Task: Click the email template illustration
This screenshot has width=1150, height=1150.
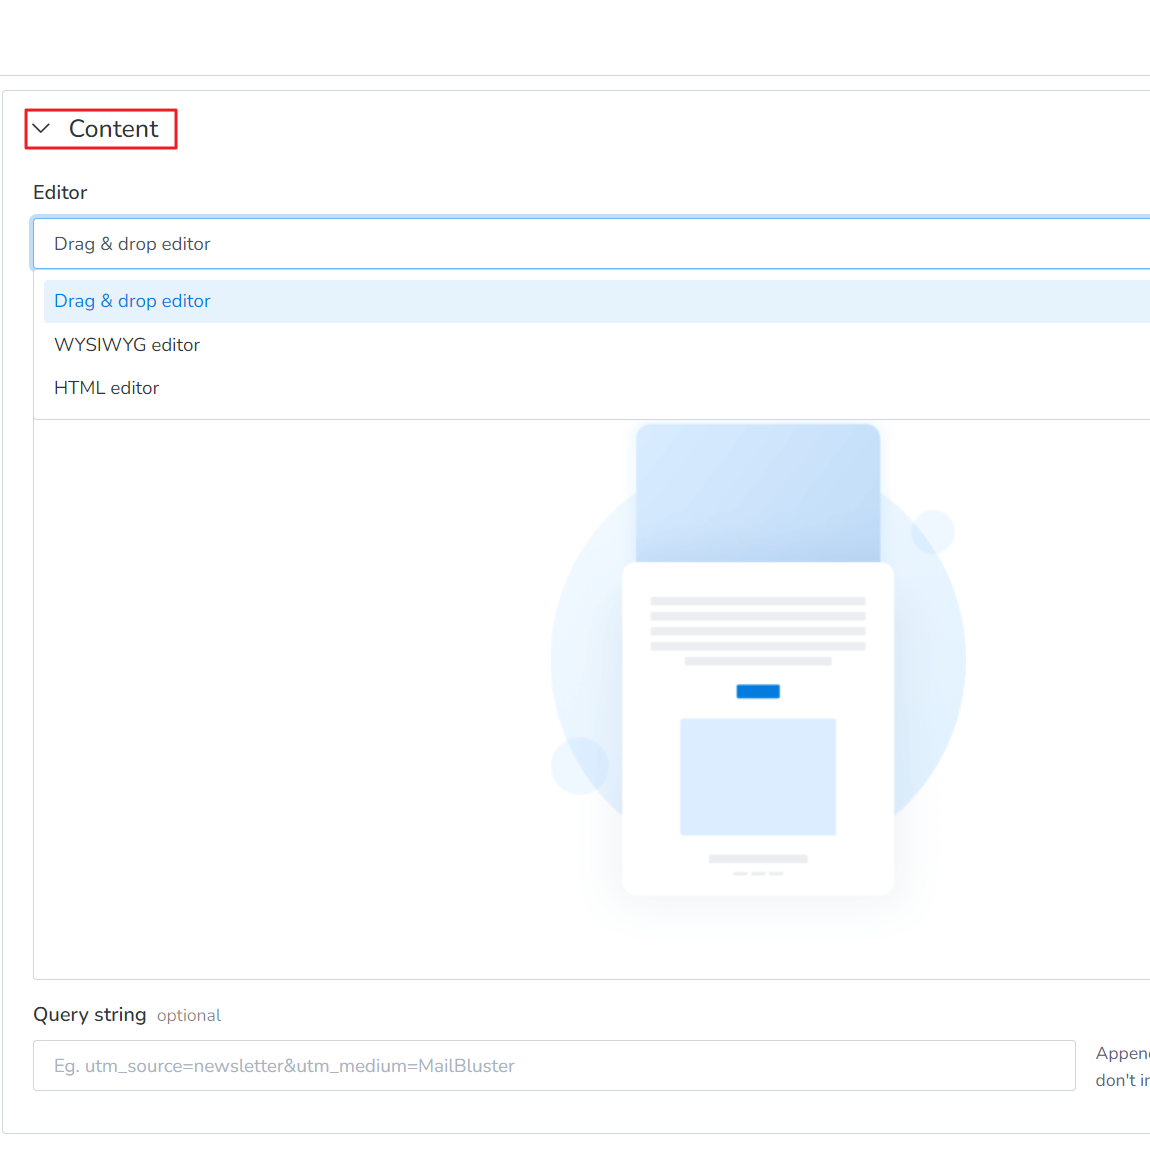Action: [x=758, y=660]
